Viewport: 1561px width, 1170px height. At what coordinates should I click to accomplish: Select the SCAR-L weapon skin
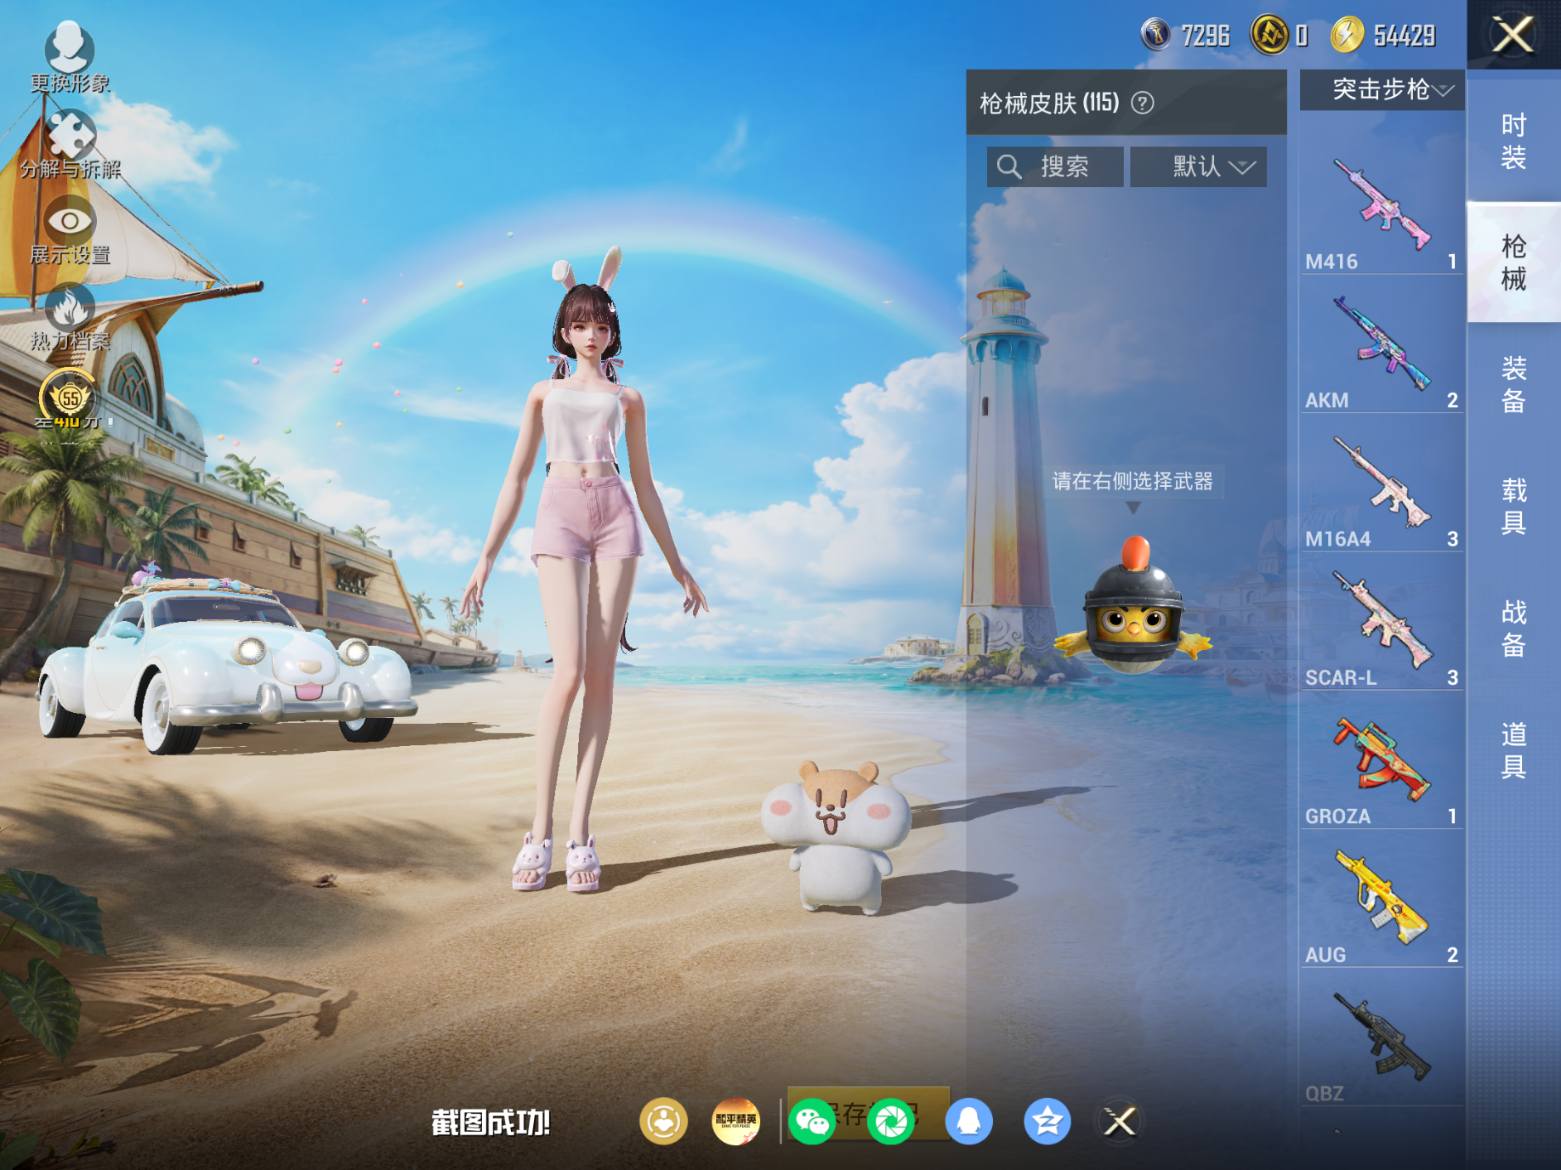(1381, 622)
